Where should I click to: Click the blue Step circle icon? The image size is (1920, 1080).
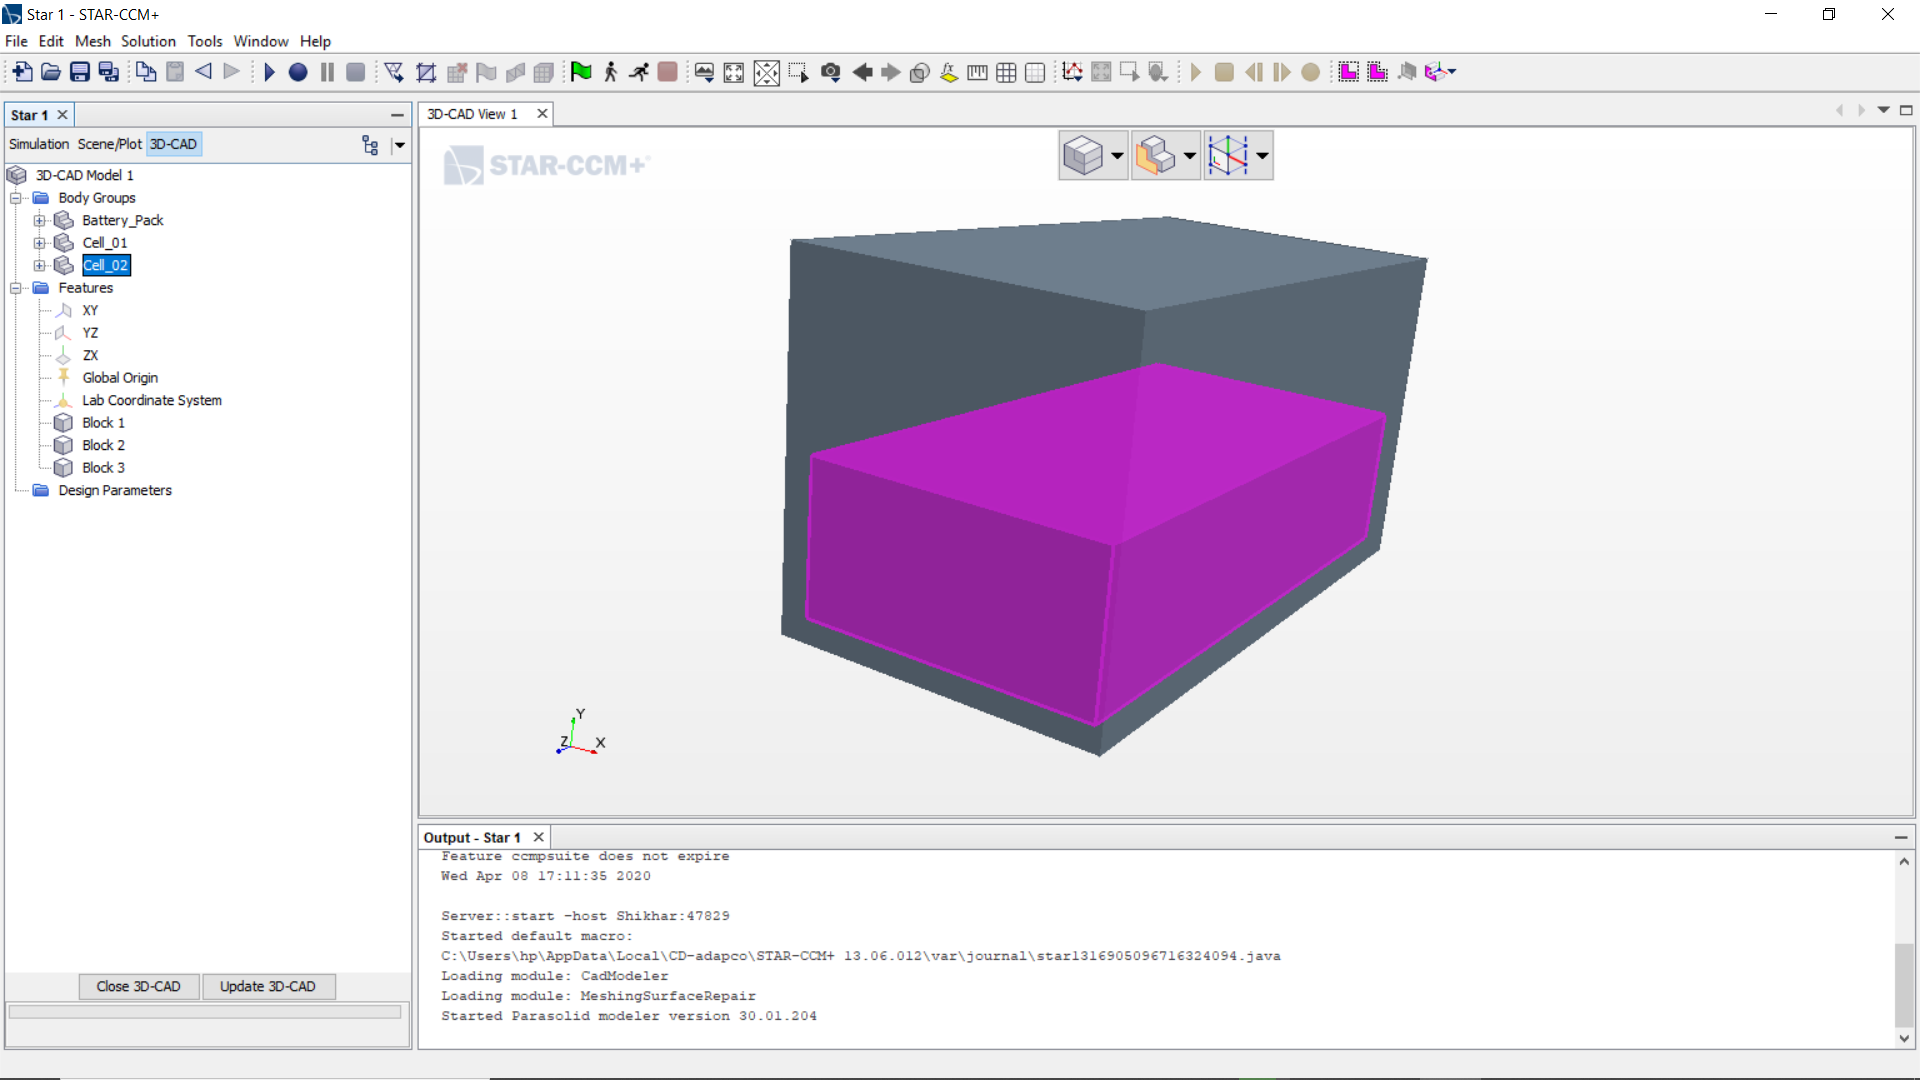[x=298, y=72]
